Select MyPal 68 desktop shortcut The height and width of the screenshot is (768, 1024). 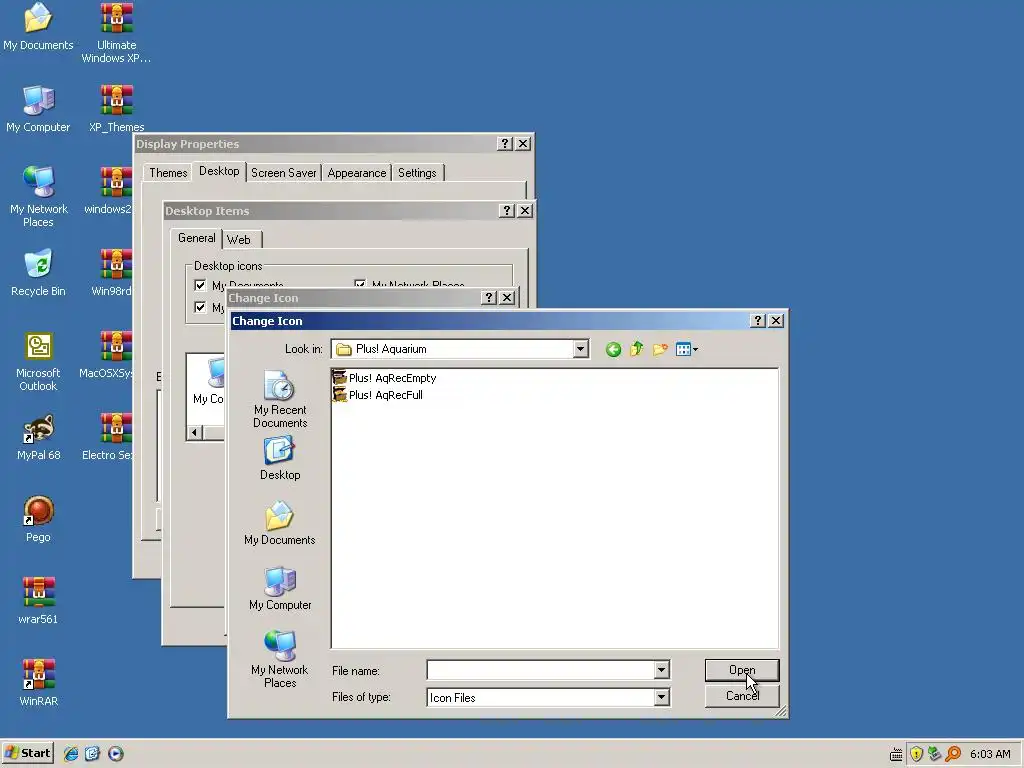tap(39, 438)
